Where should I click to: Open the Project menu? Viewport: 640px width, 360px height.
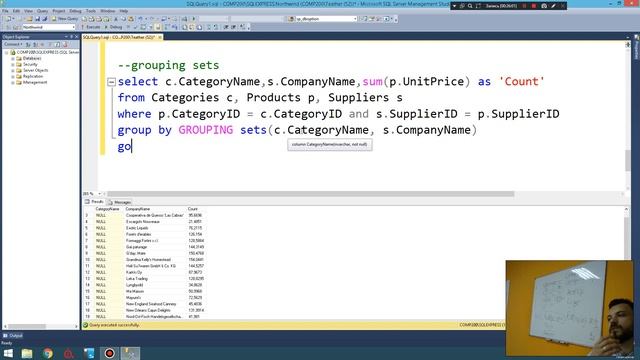point(59,11)
